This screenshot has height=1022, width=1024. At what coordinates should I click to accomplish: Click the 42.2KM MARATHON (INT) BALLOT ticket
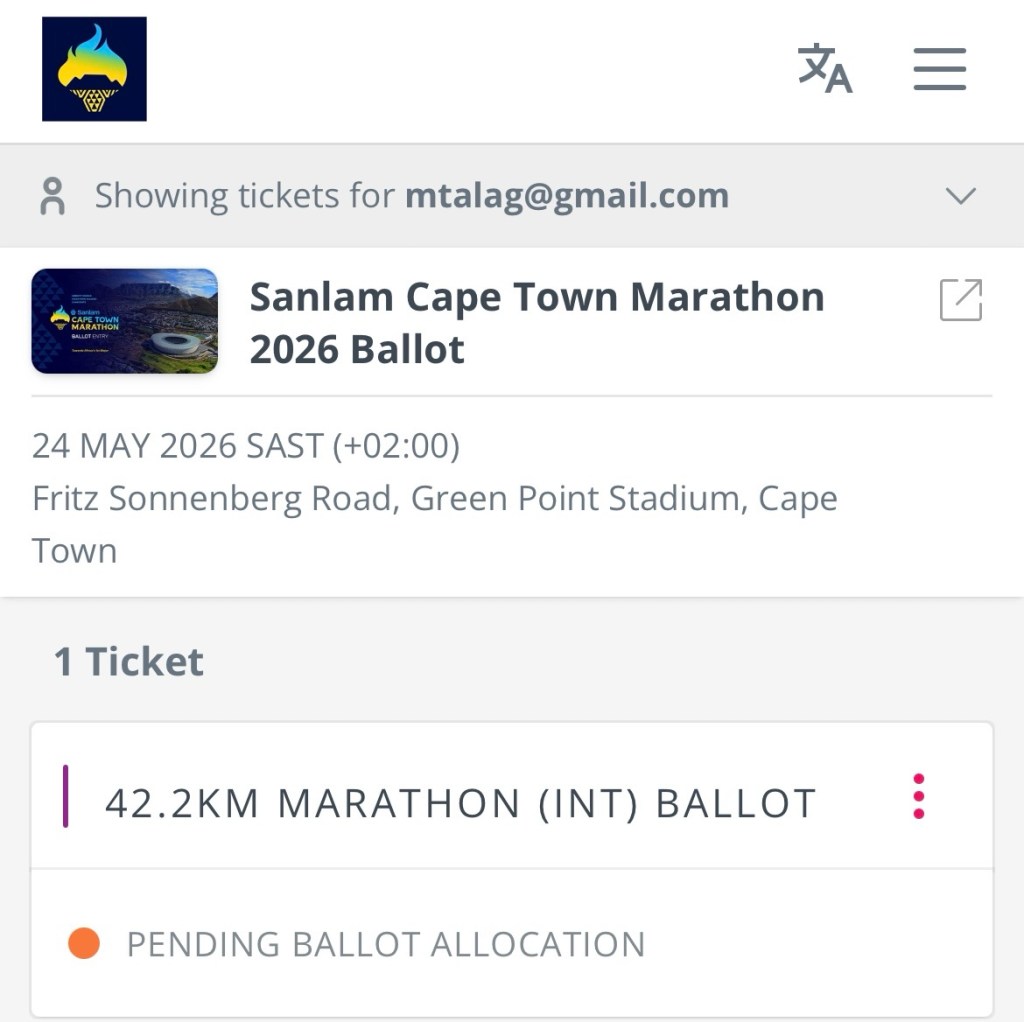[460, 803]
